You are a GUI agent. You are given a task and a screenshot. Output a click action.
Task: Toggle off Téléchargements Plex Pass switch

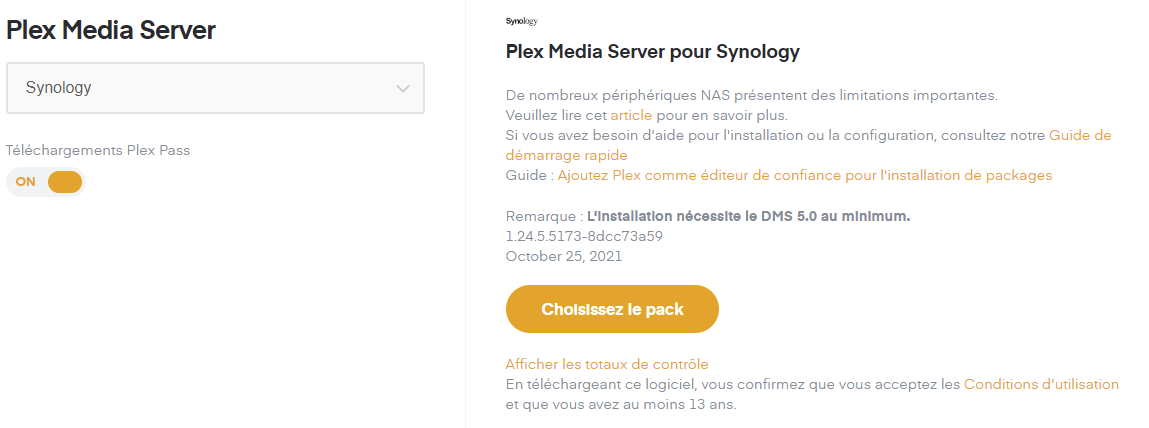click(x=45, y=182)
